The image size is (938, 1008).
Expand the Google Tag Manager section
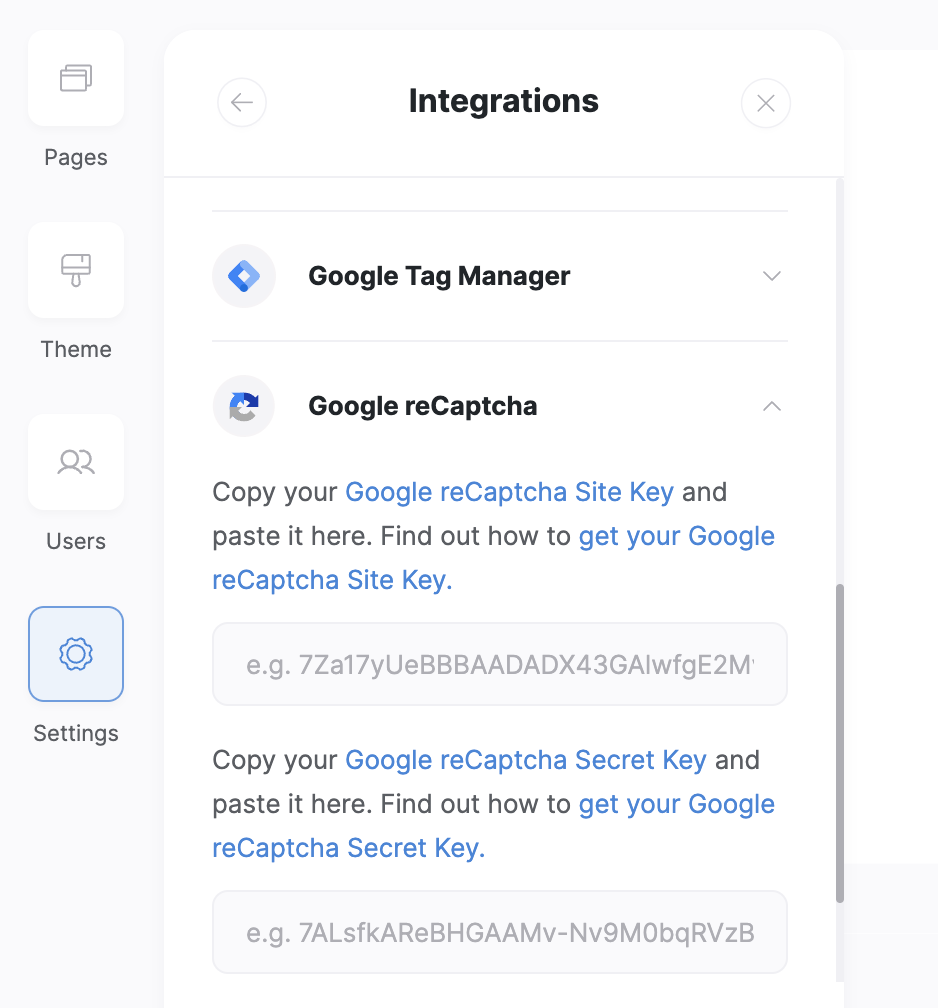pyautogui.click(x=771, y=276)
